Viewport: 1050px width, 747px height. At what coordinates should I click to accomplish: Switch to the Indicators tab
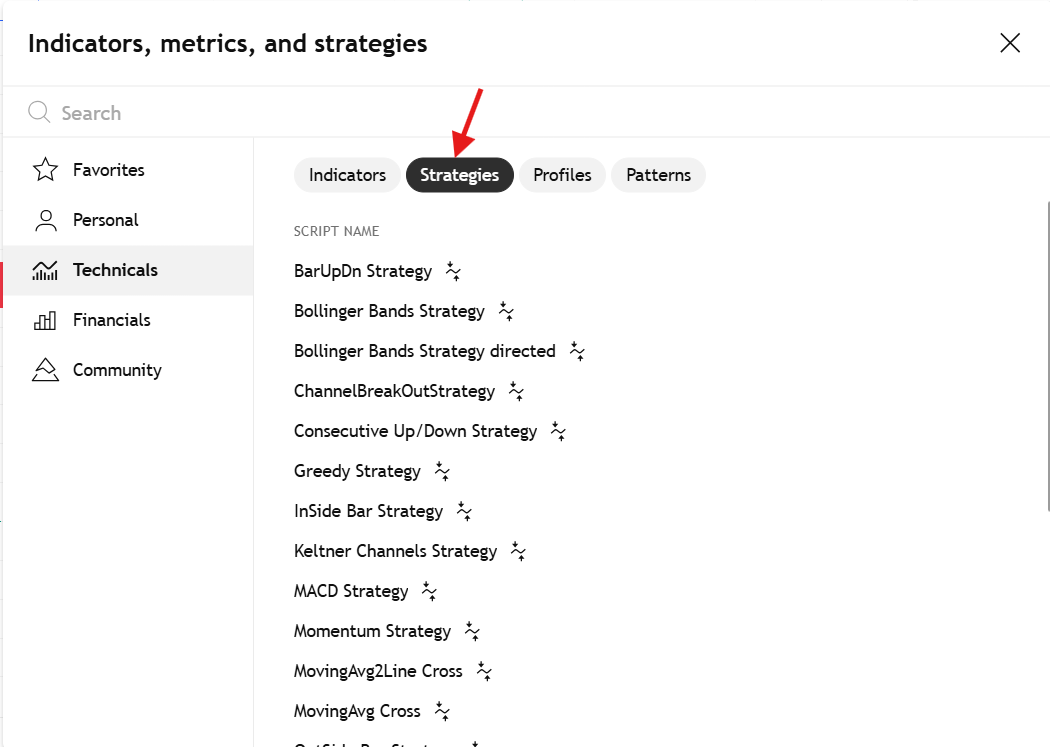click(347, 175)
